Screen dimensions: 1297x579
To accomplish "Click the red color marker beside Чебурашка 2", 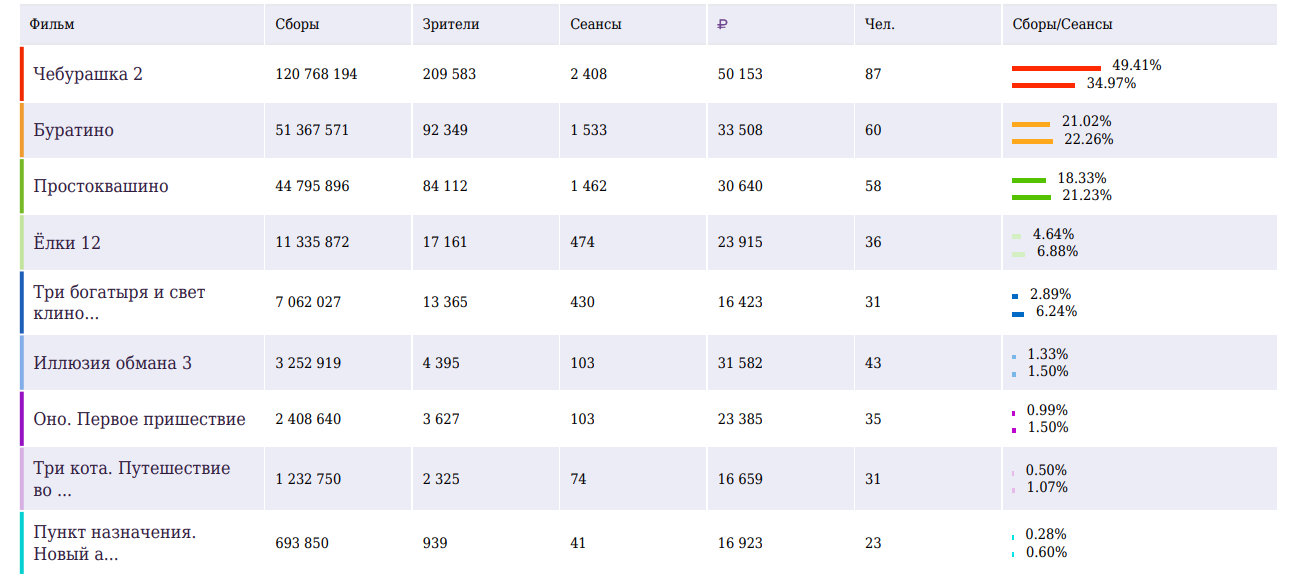I will (22, 74).
